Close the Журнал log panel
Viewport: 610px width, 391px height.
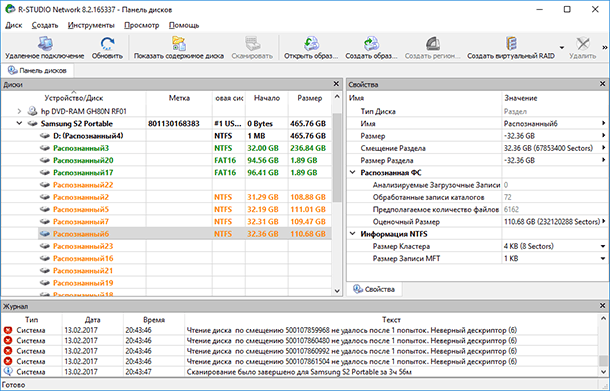pos(602,306)
